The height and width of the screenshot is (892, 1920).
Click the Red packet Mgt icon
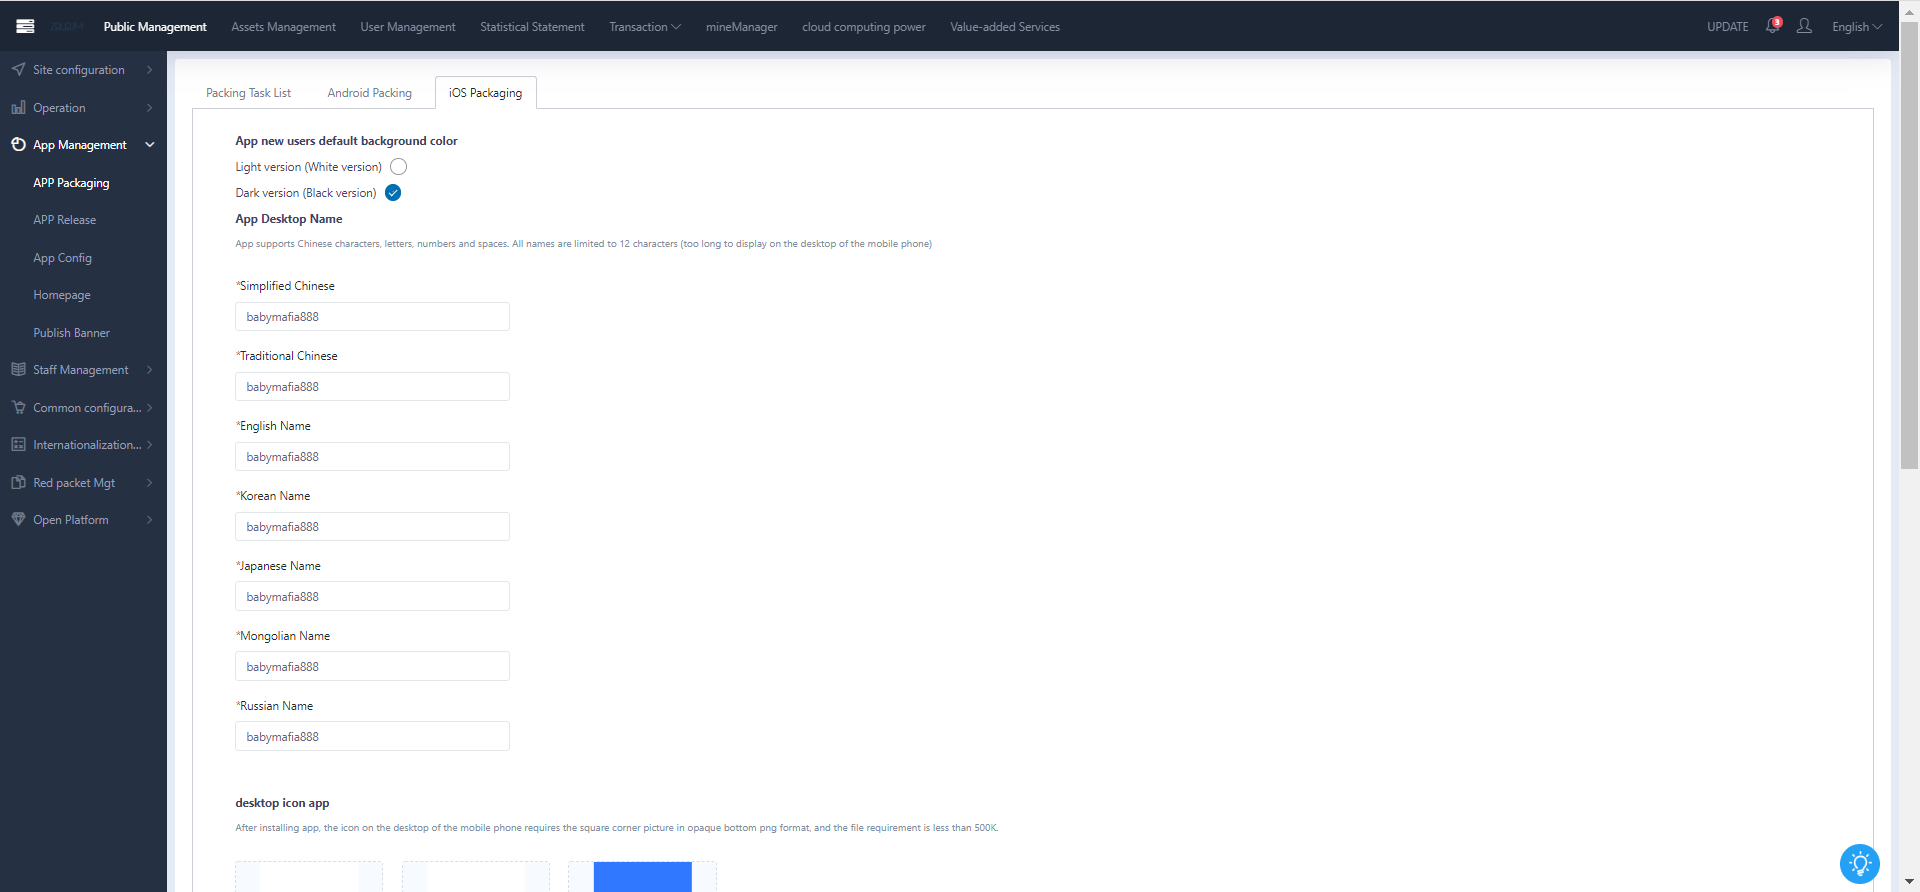(x=18, y=482)
